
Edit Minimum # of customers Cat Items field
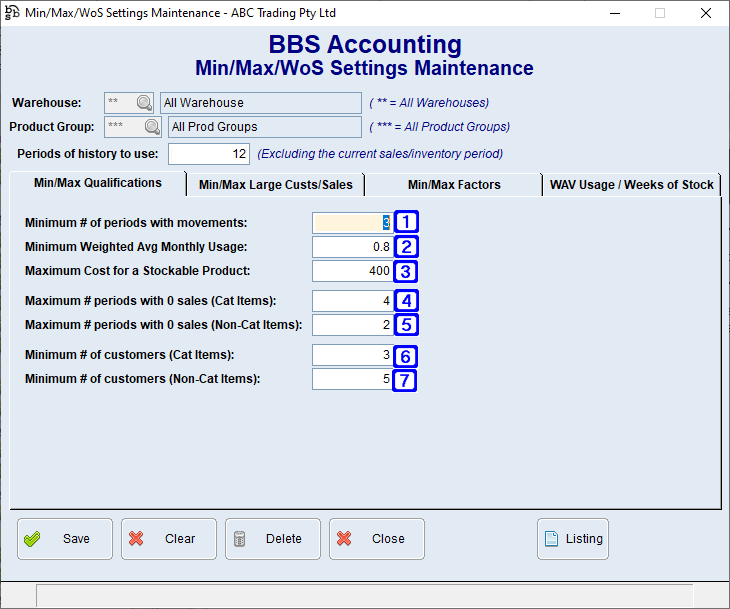(x=353, y=355)
